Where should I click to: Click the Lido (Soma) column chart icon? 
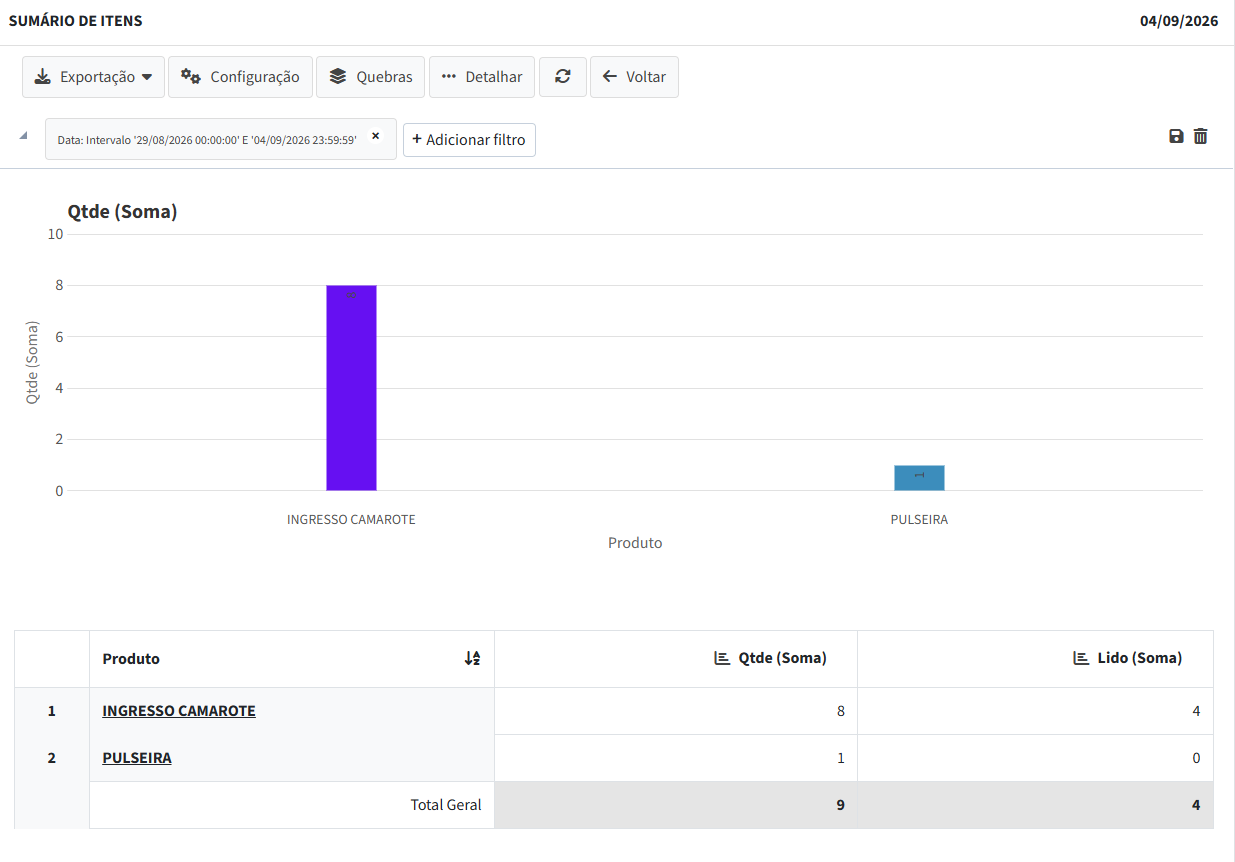[1080, 658]
